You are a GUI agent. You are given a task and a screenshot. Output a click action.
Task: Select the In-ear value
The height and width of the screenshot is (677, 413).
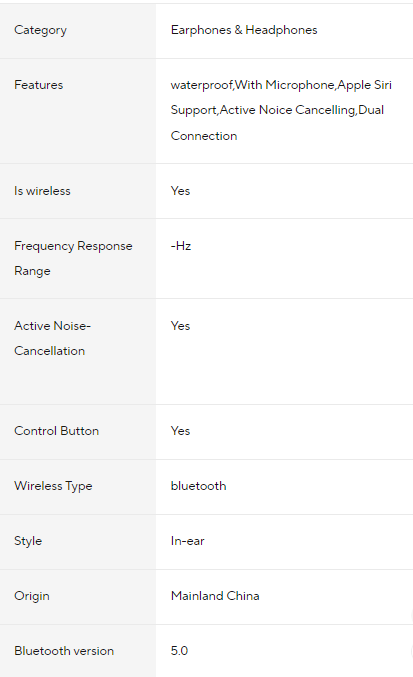187,541
